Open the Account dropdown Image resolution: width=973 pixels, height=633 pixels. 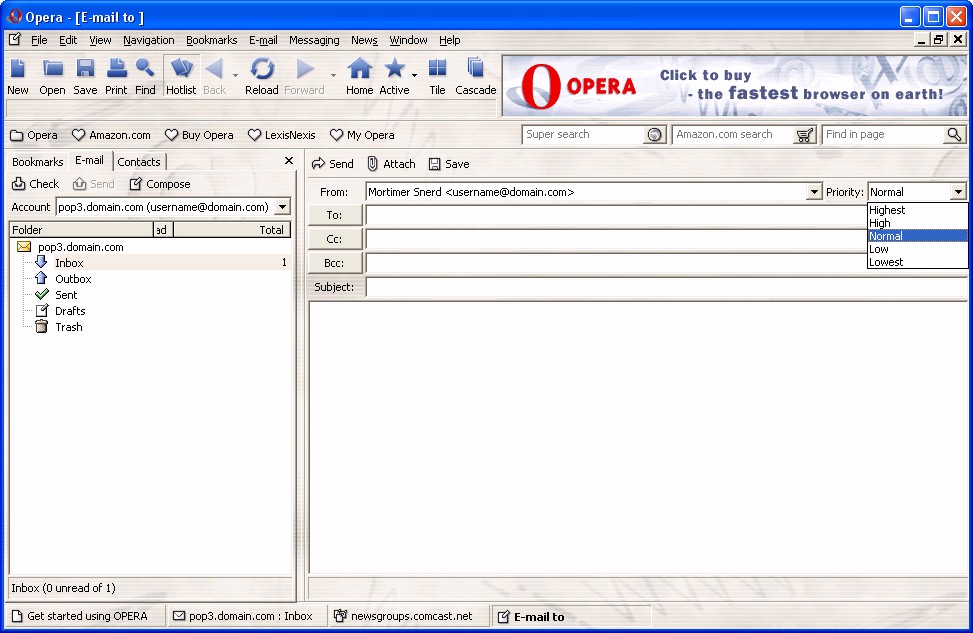click(x=282, y=207)
